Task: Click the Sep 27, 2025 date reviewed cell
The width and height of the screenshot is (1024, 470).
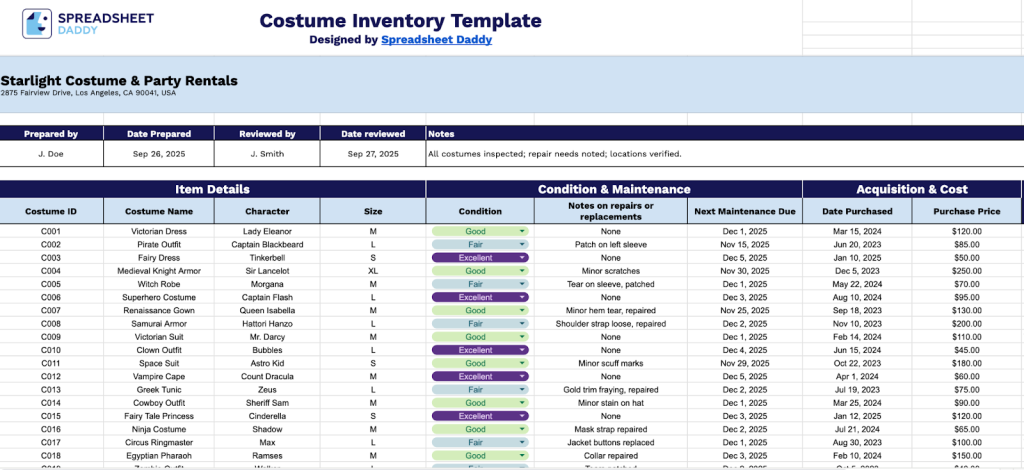Action: click(x=372, y=154)
